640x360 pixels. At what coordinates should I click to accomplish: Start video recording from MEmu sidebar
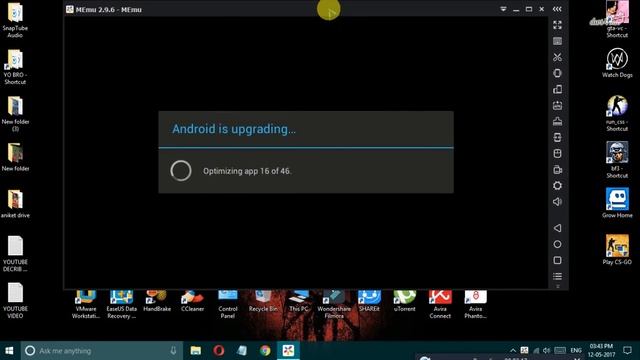557,169
